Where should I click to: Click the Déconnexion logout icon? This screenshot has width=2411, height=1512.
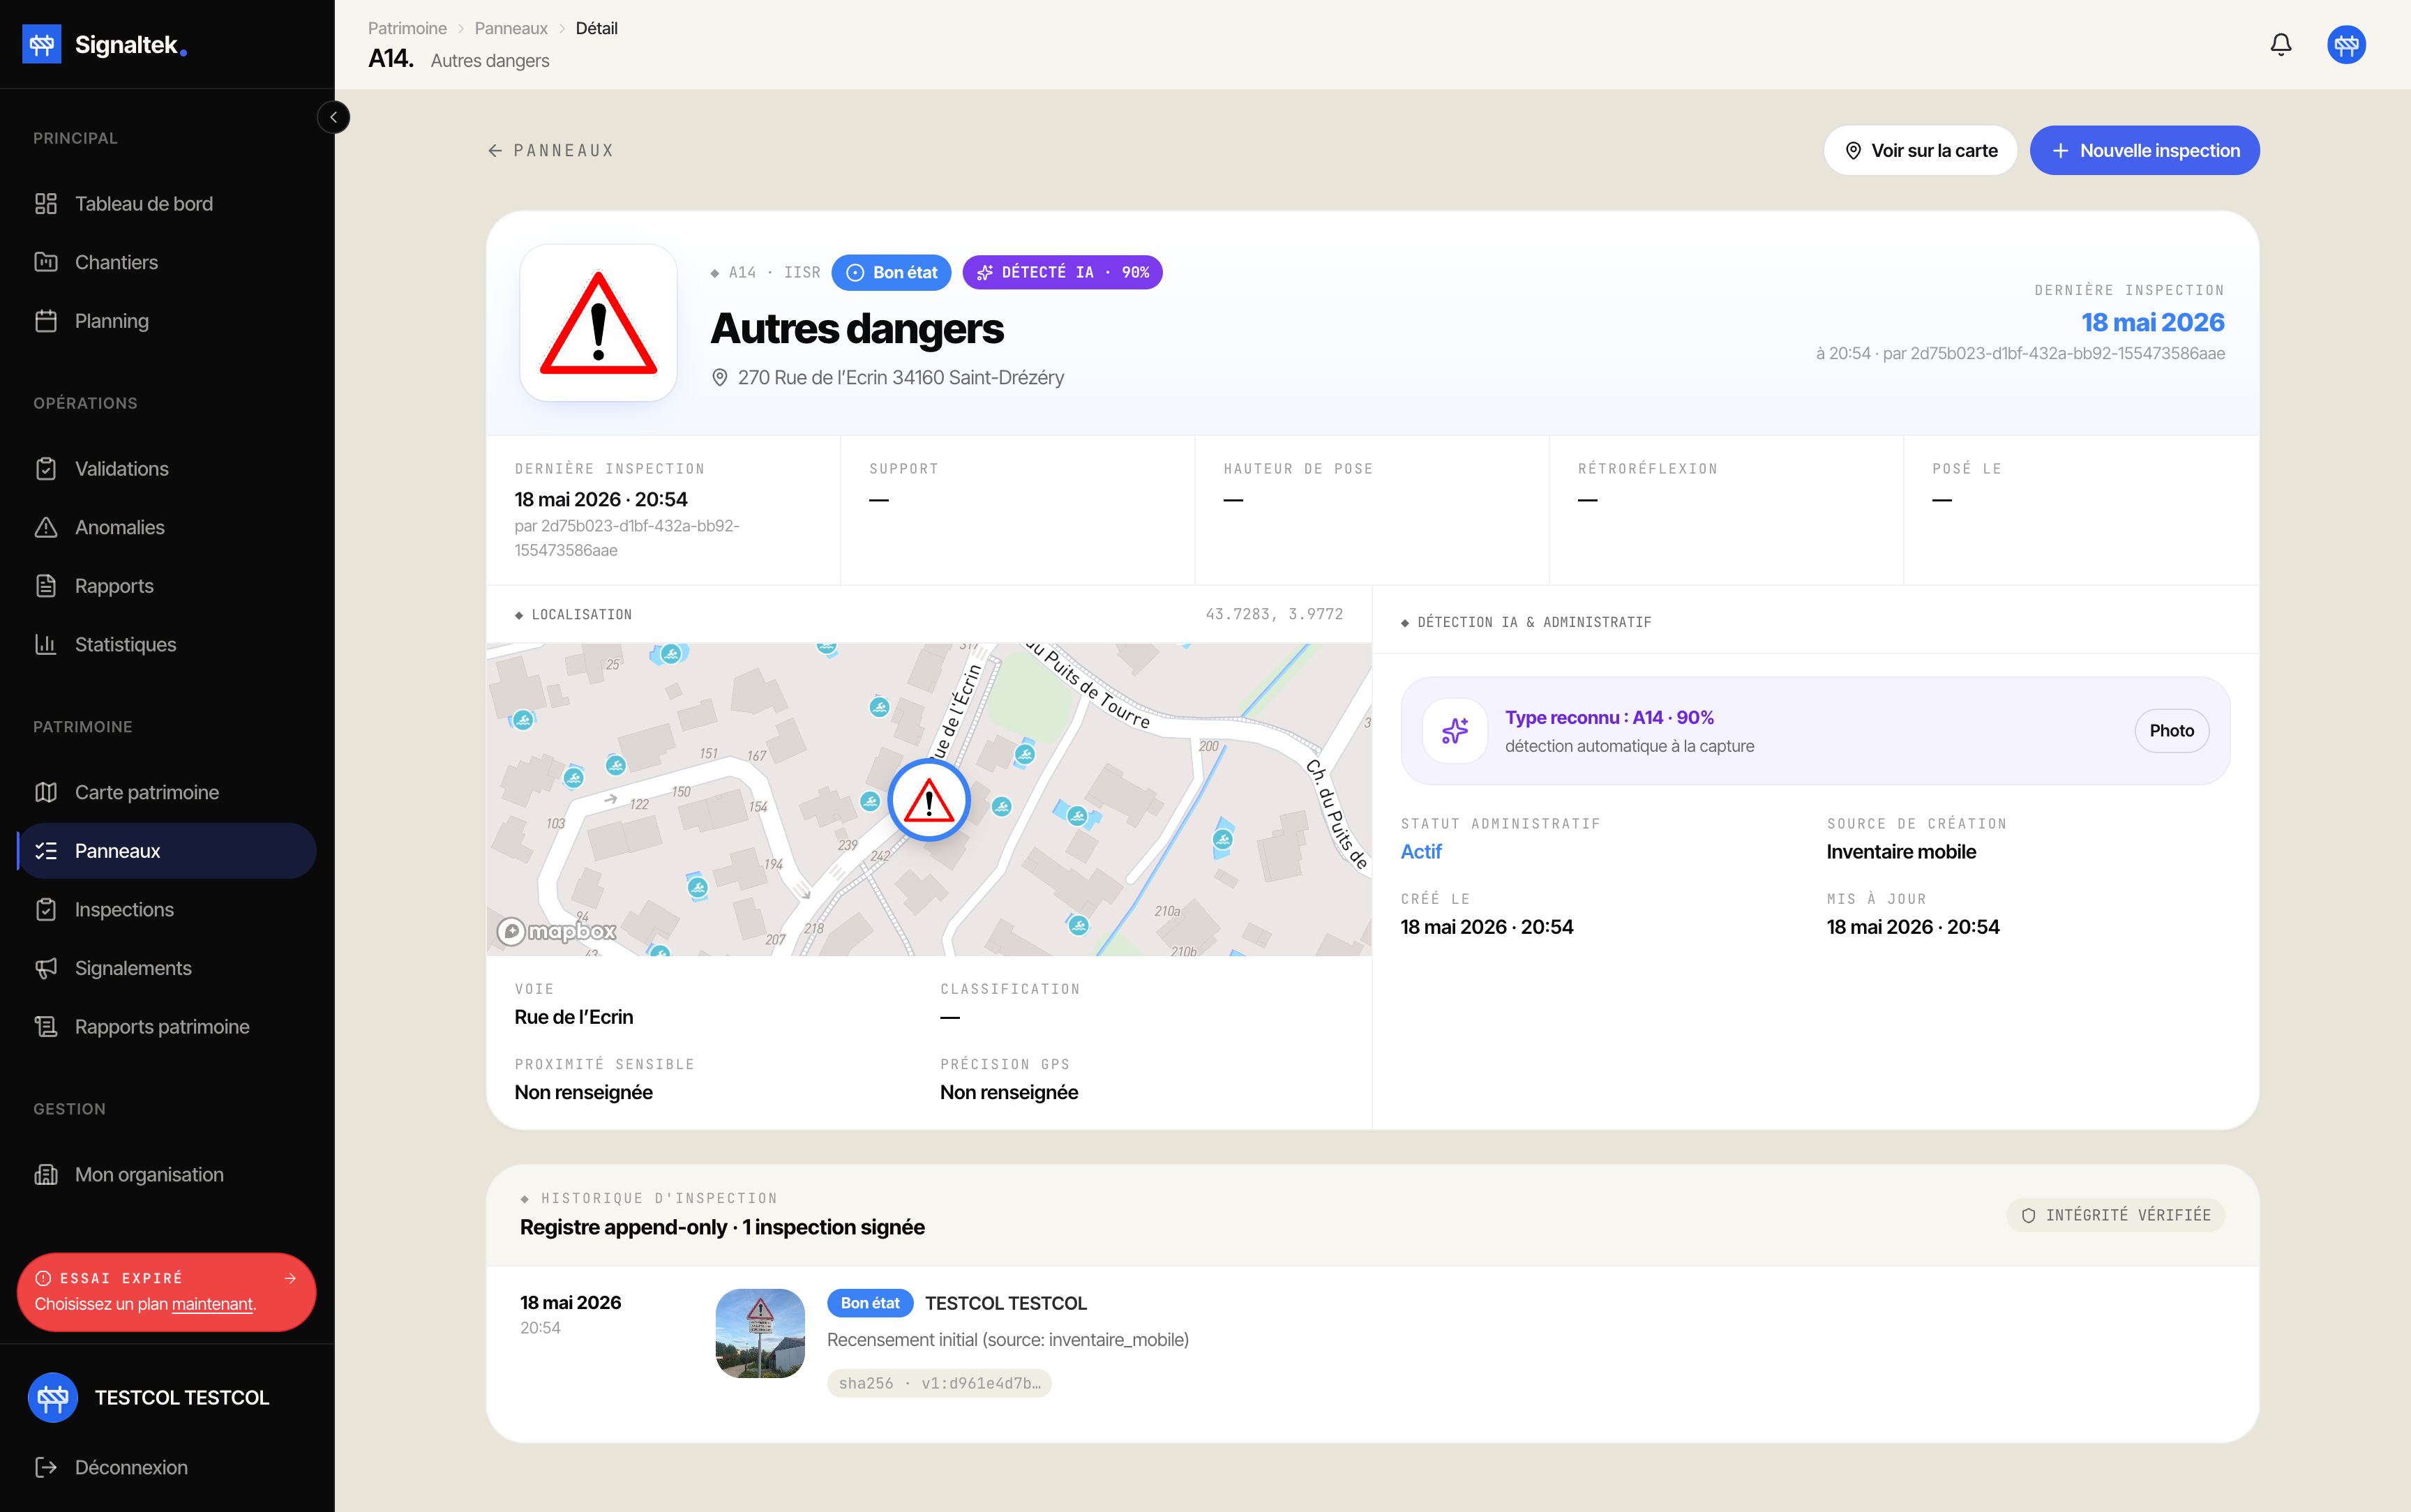click(x=46, y=1467)
